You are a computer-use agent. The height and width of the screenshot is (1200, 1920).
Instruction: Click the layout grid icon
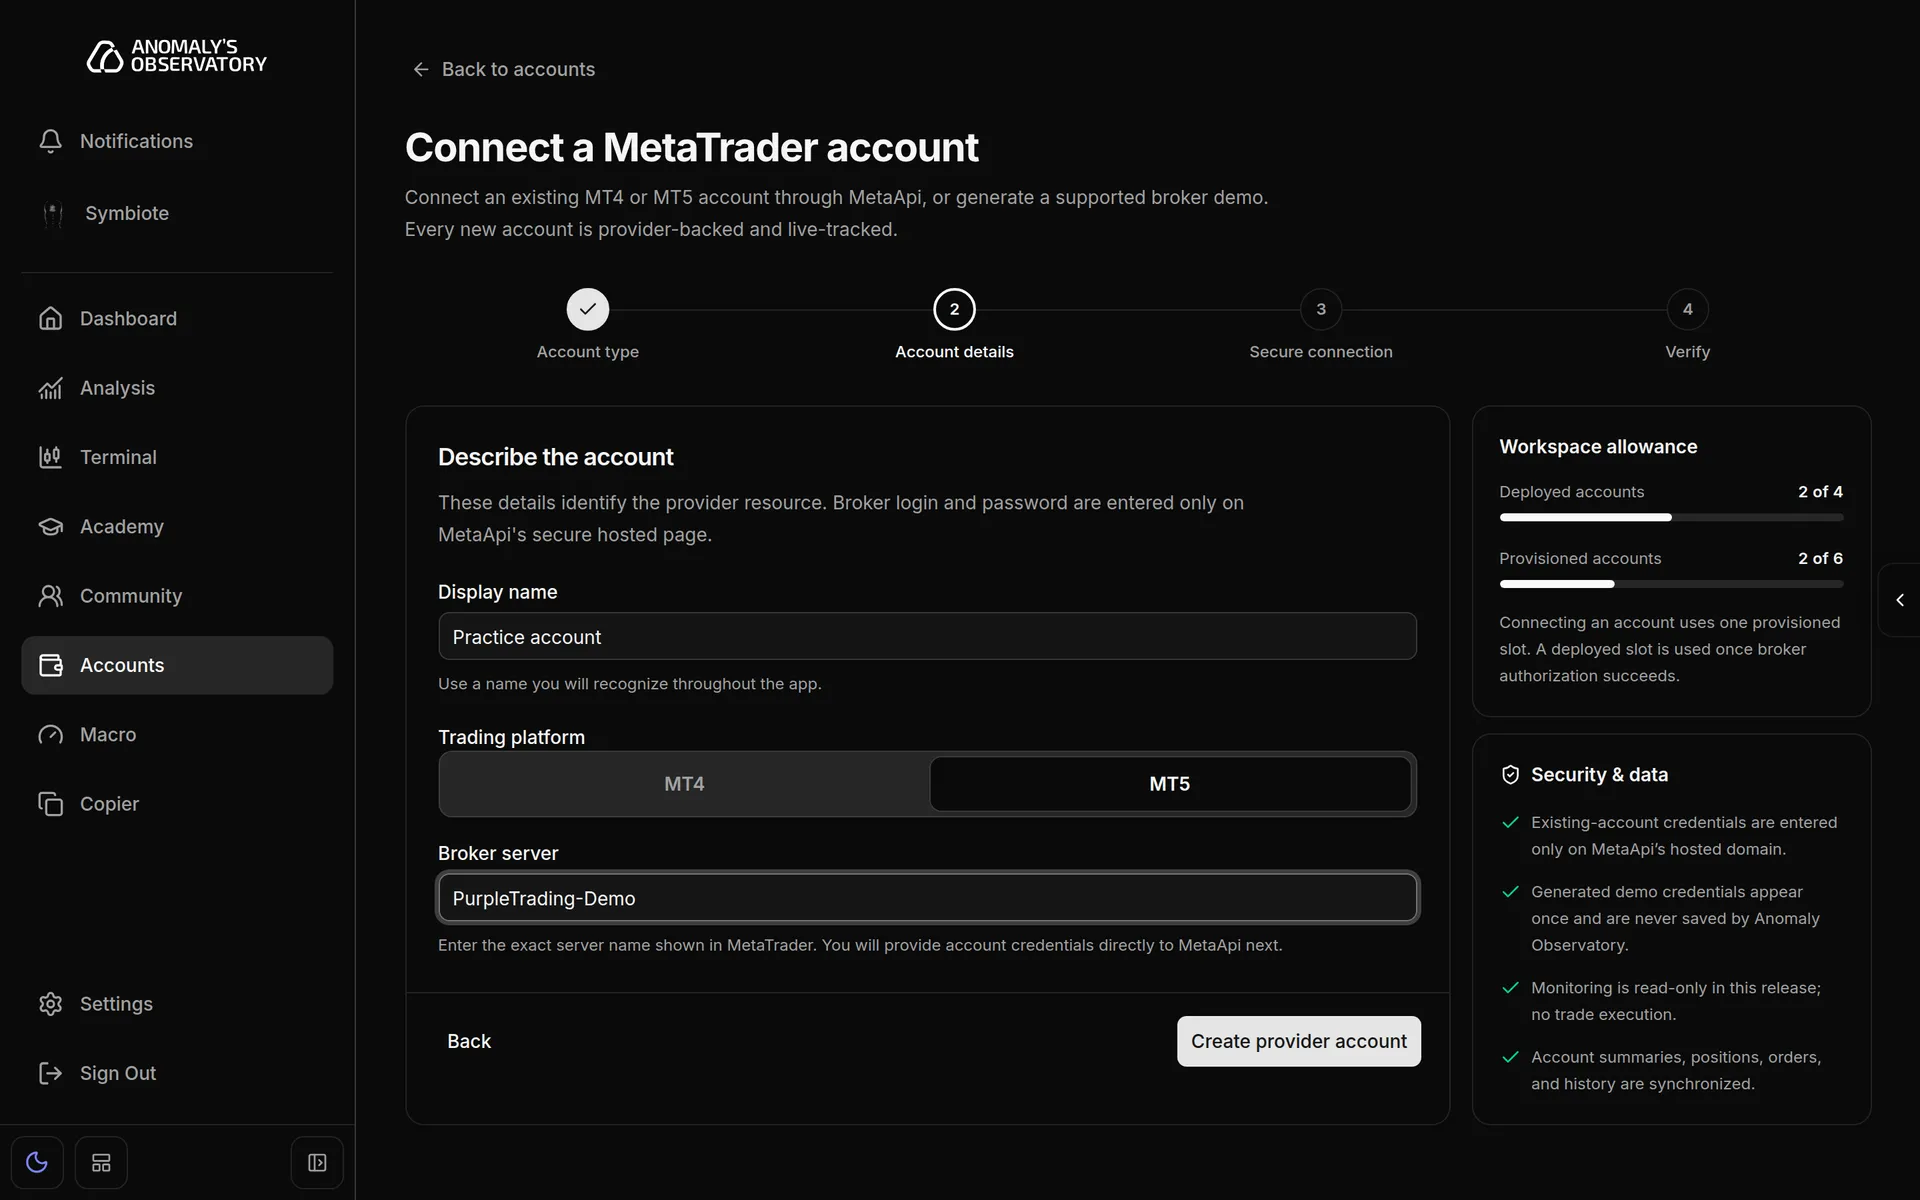coord(101,1163)
